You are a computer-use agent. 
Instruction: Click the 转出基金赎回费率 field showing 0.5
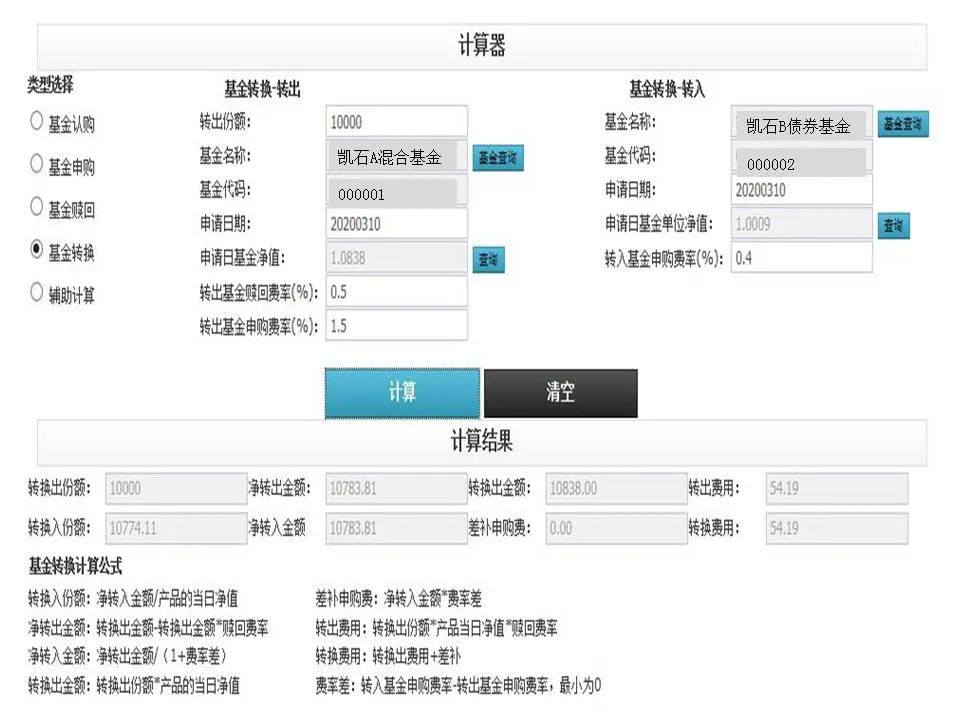coord(397,292)
